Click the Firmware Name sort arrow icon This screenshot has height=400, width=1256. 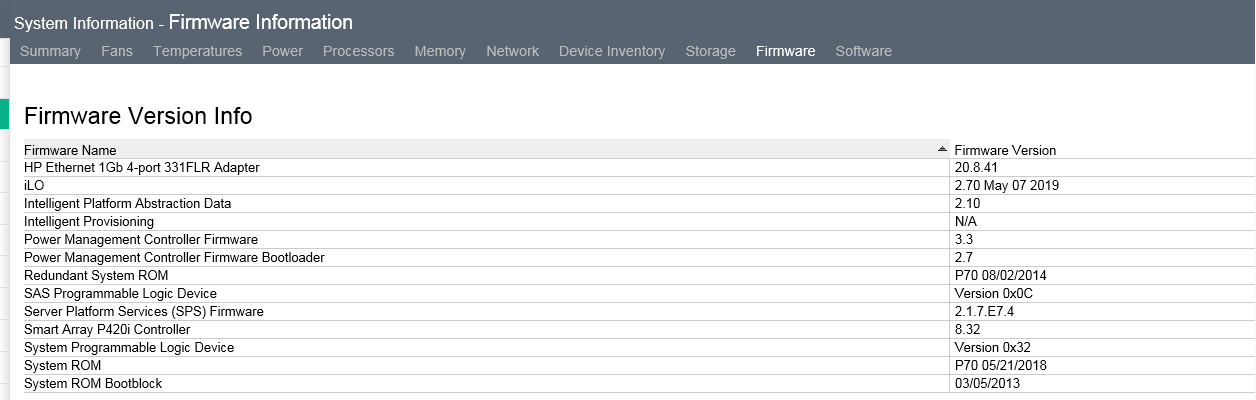[x=942, y=149]
